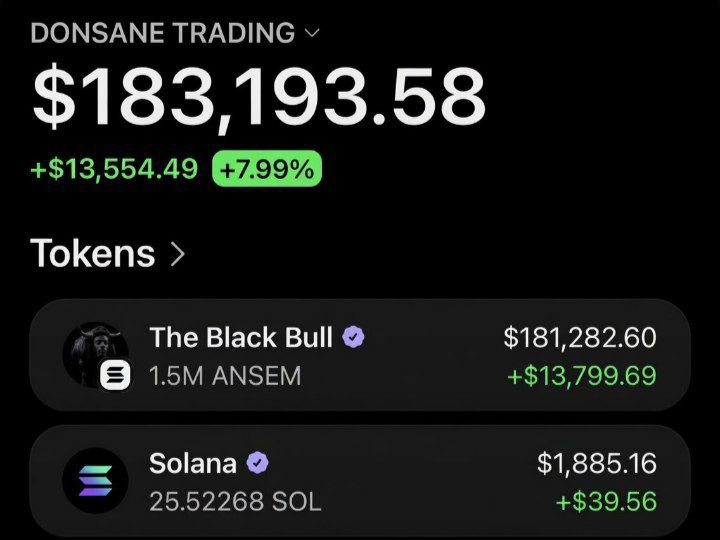This screenshot has width=720, height=540.
Task: Tap the Tokens section heading
Action: point(93,253)
